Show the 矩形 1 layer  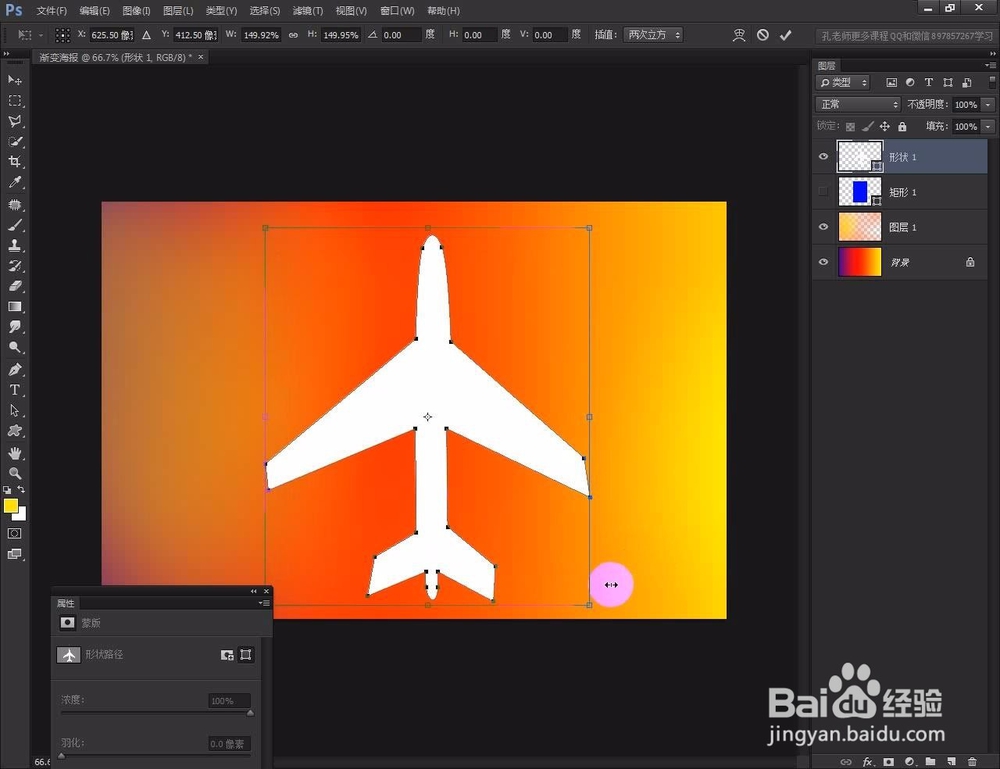pyautogui.click(x=823, y=192)
